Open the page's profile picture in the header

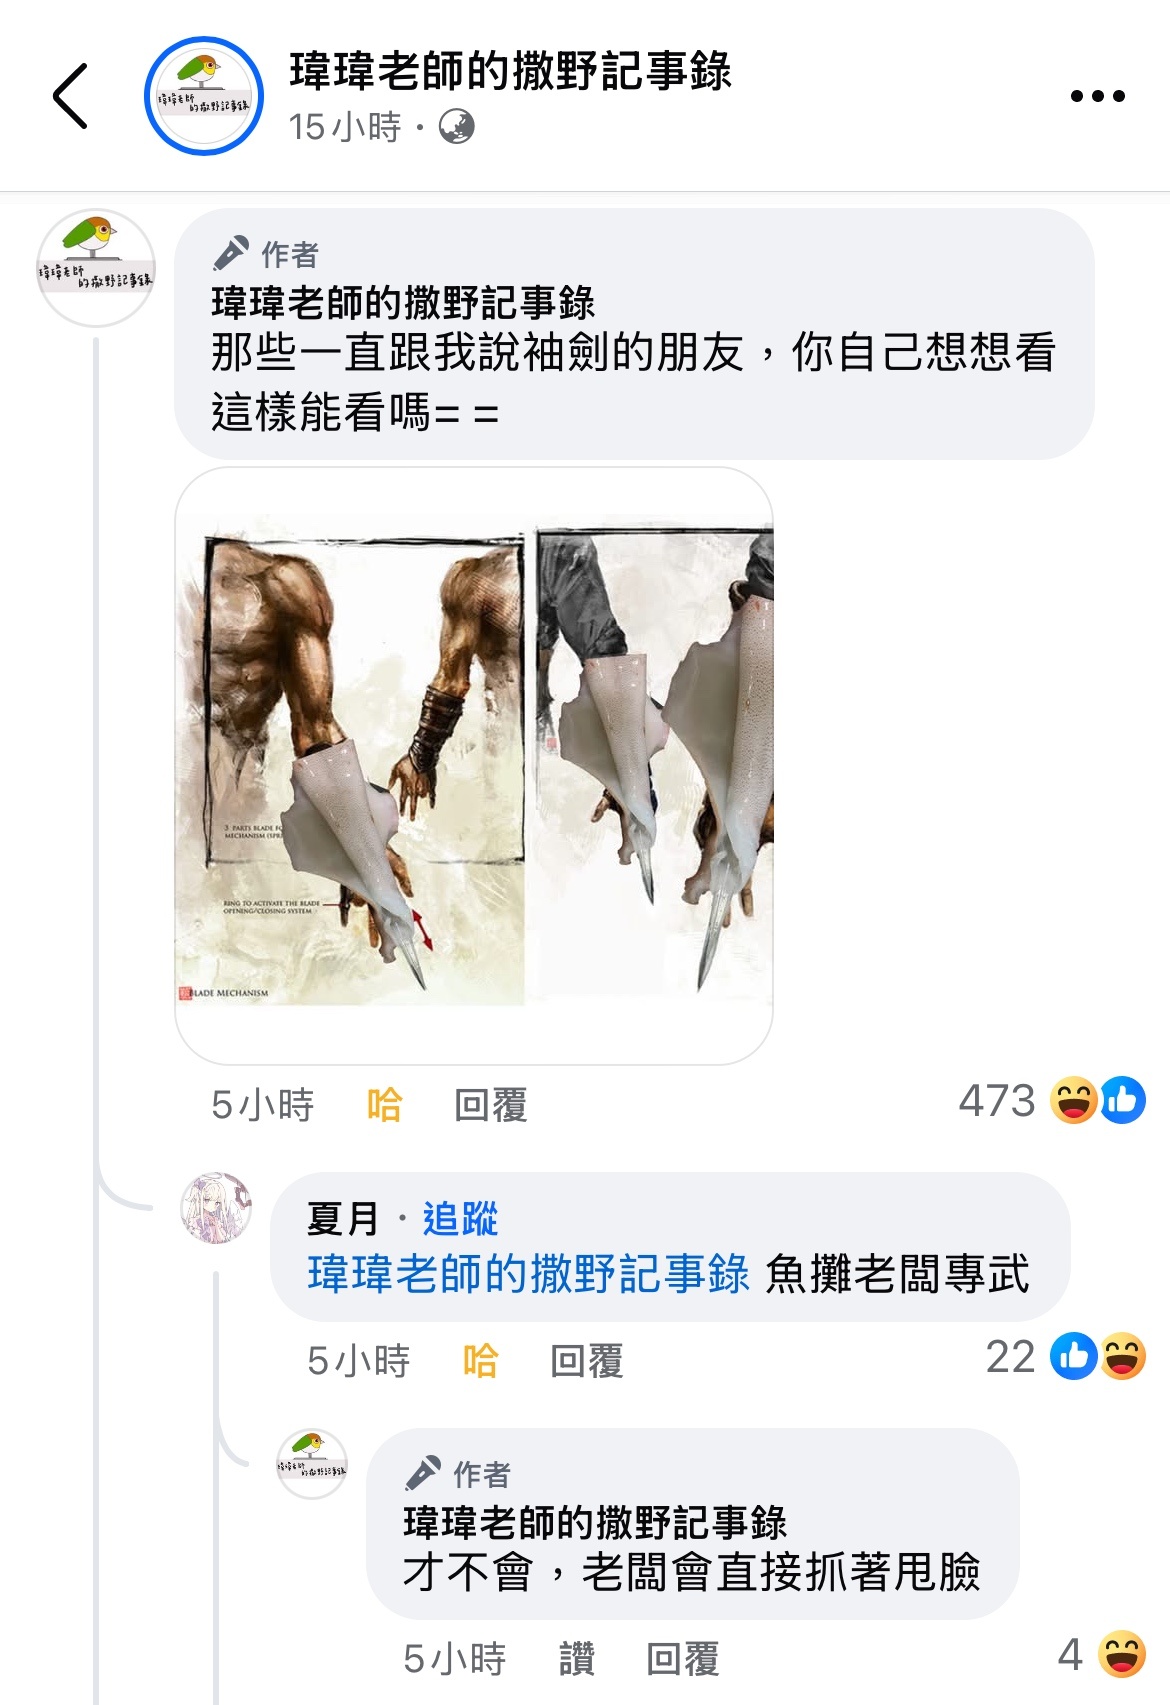pos(204,96)
